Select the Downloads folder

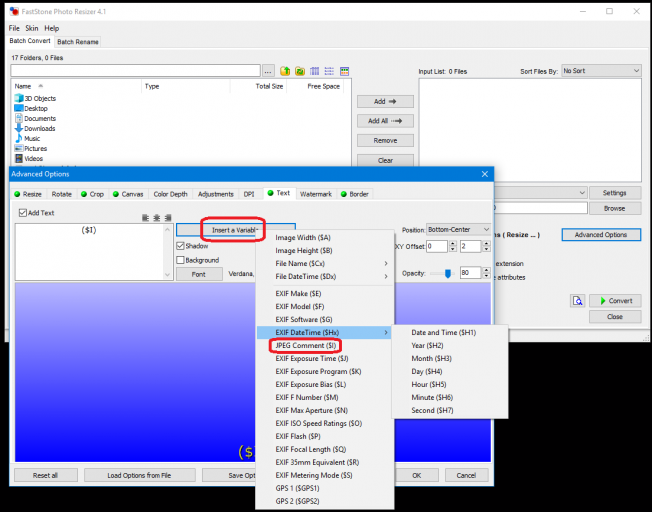35,129
